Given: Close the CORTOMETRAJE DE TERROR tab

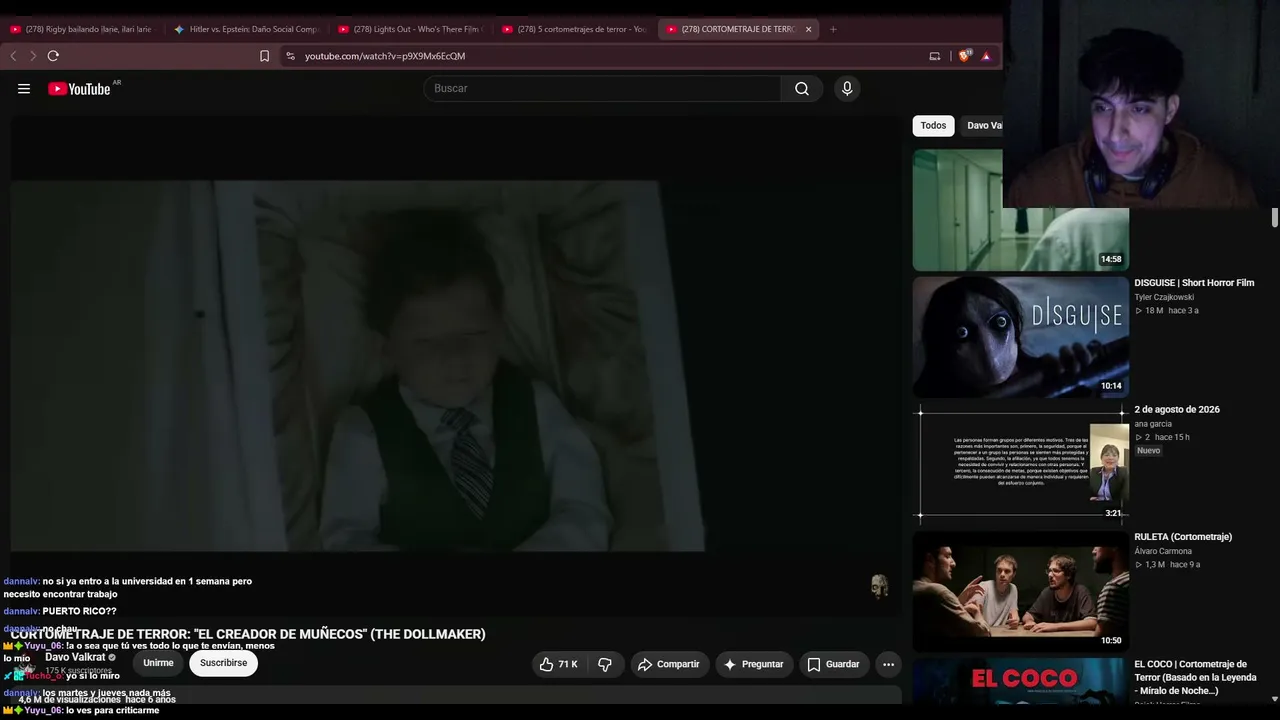Looking at the screenshot, I should point(808,29).
